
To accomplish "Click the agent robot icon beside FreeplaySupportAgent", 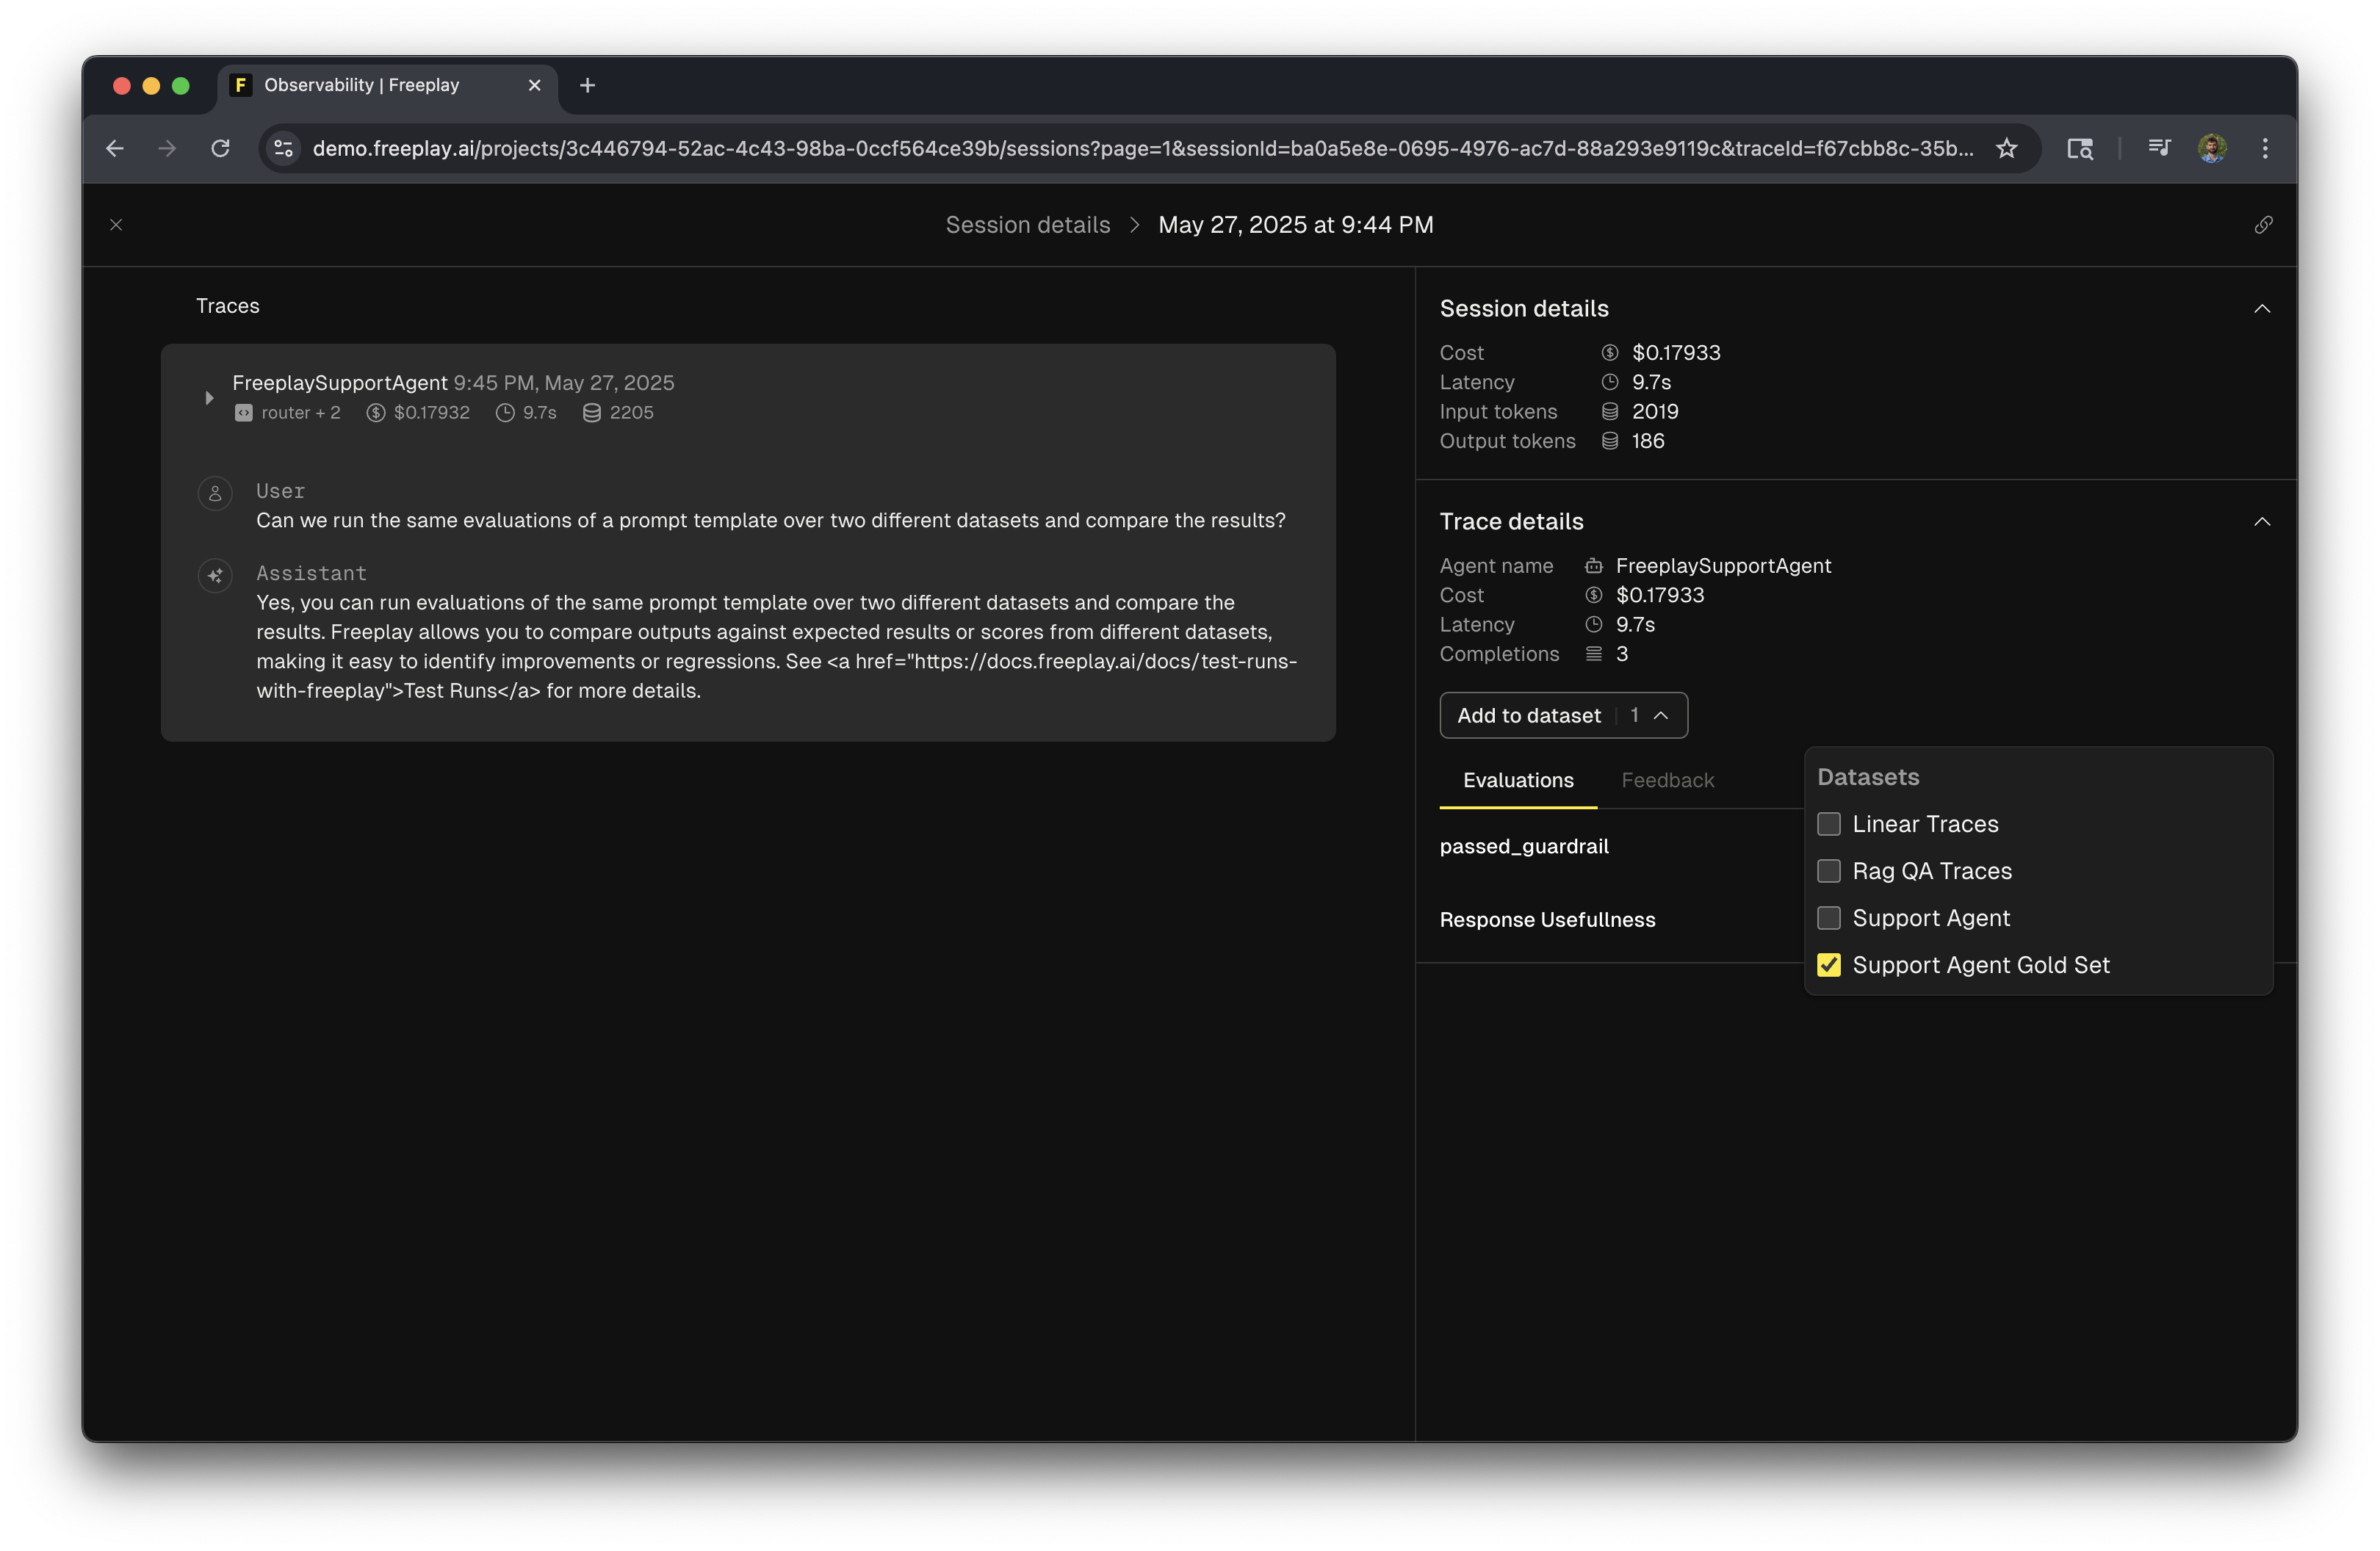I will tap(1594, 566).
